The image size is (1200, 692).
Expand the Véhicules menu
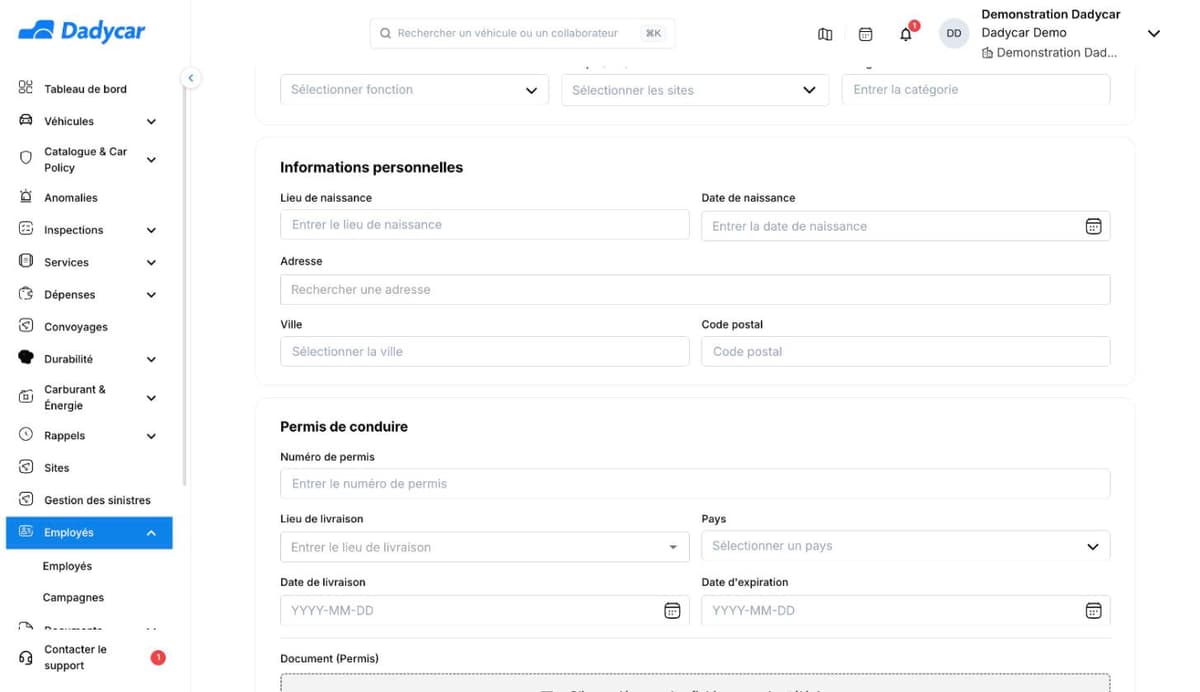coord(151,122)
